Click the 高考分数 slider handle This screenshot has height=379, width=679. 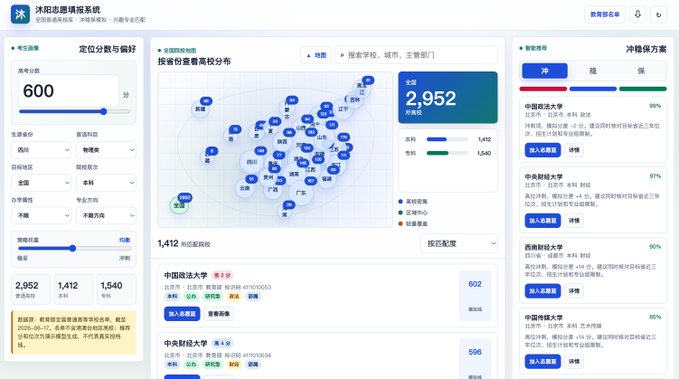103,111
